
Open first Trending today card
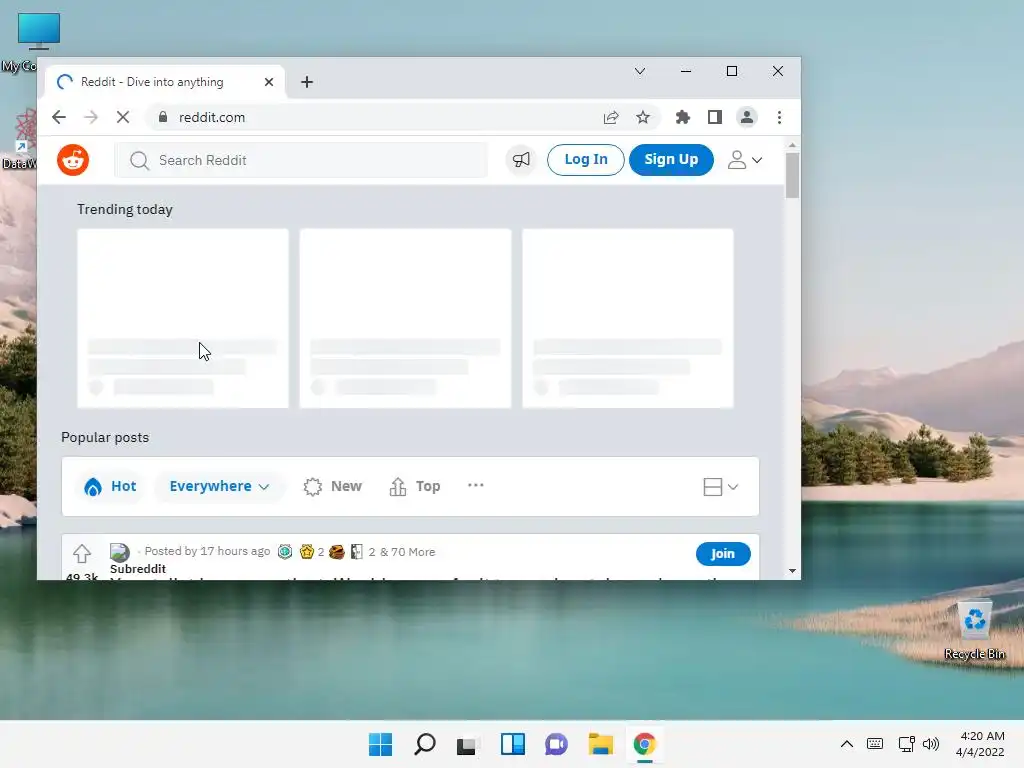[183, 319]
